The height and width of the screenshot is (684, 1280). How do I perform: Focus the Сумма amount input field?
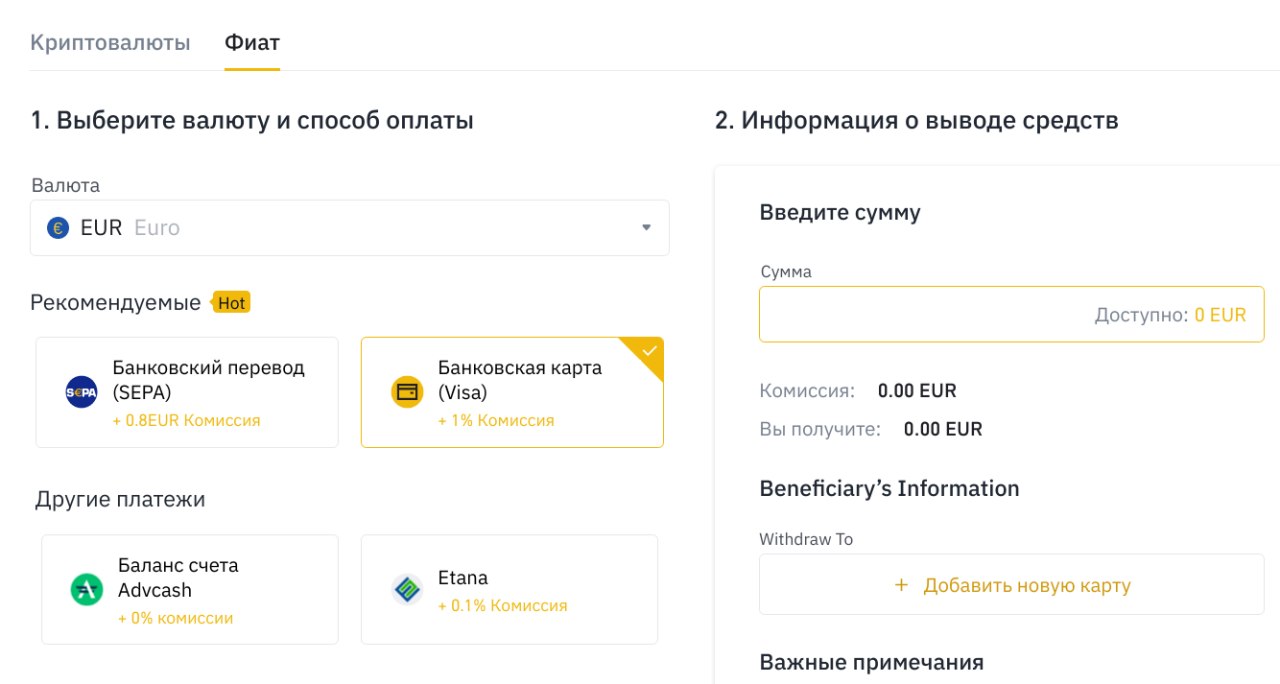point(1012,315)
